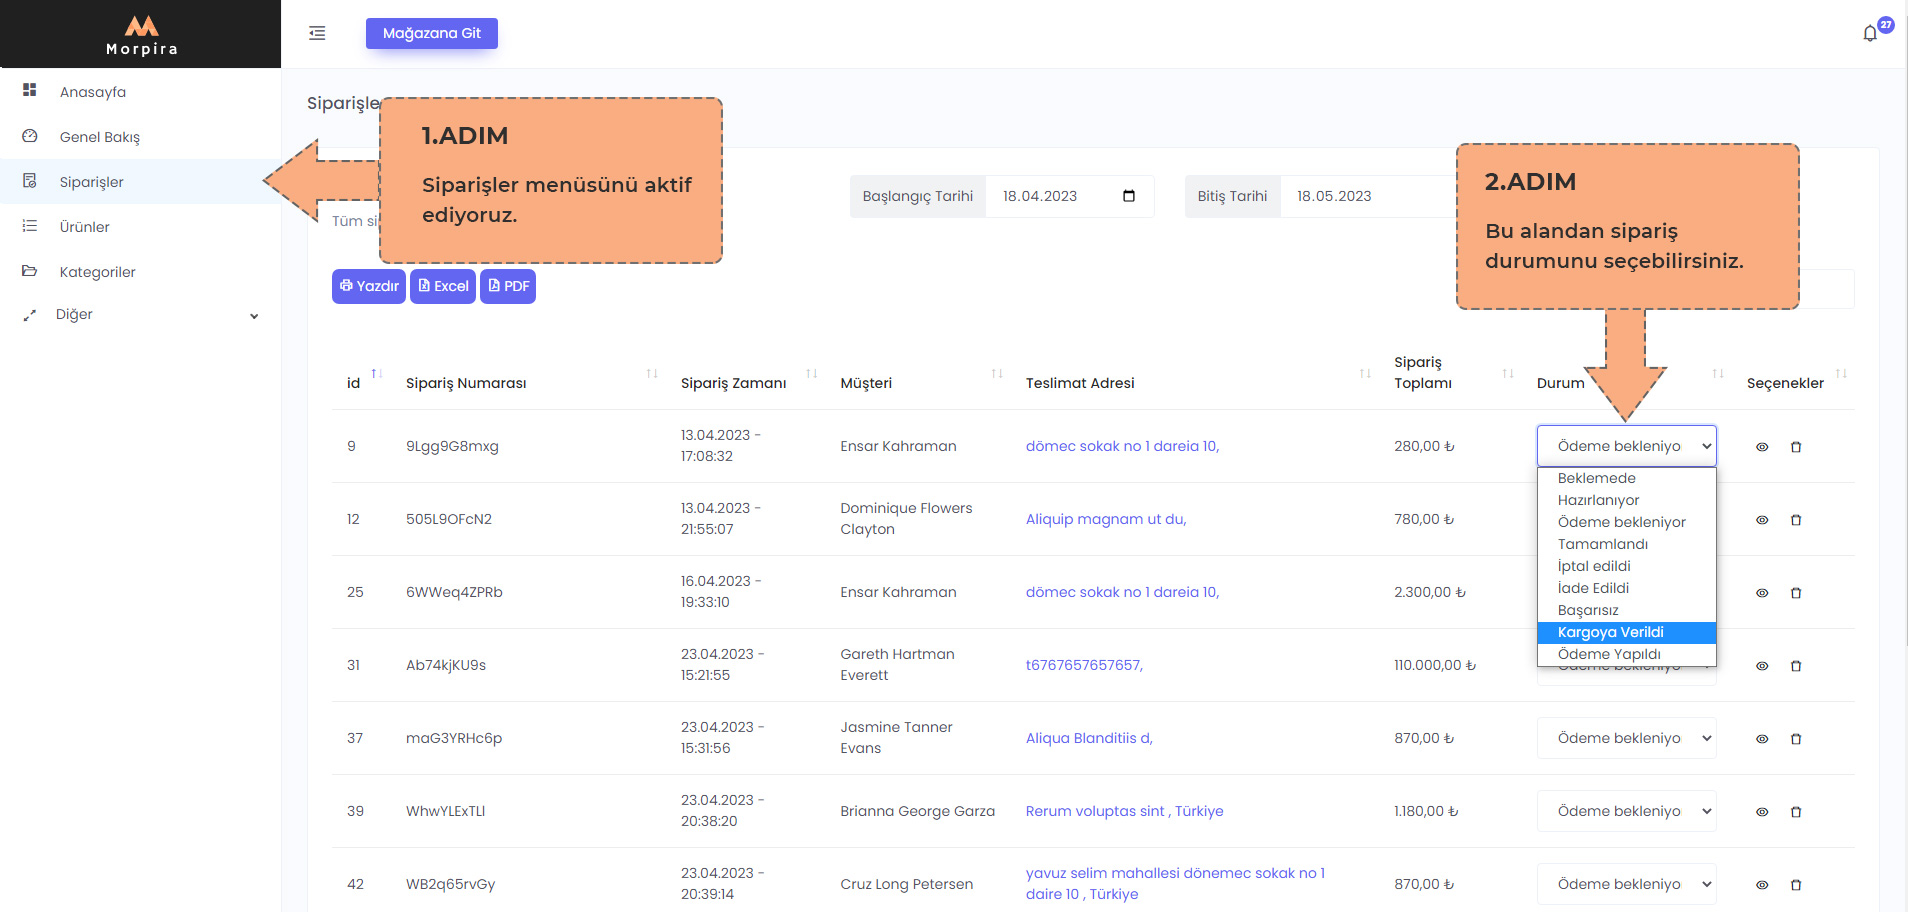The width and height of the screenshot is (1908, 912).
Task: View order Ab74kjKU9s with eye icon
Action: pyautogui.click(x=1762, y=666)
